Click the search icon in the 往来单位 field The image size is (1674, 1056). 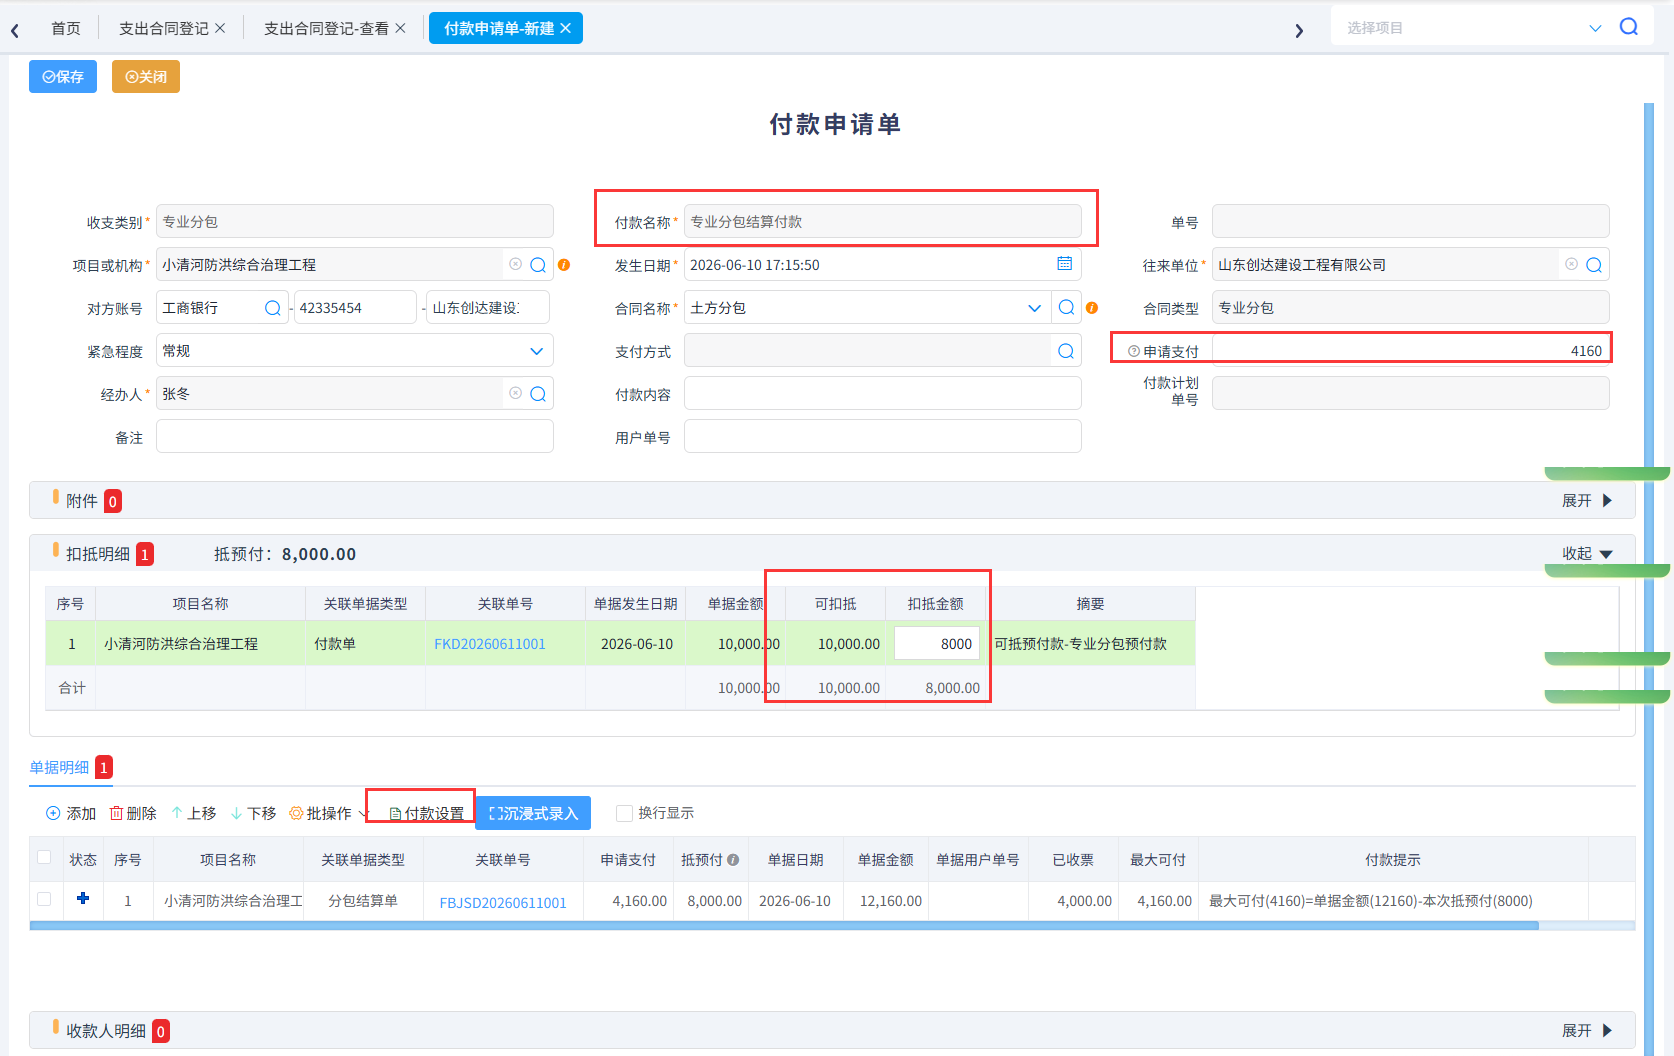pyautogui.click(x=1594, y=265)
